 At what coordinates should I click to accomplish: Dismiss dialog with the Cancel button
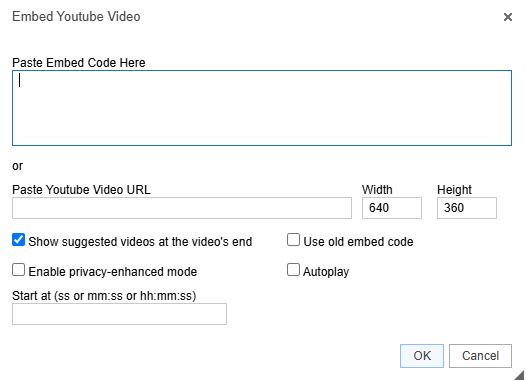(x=480, y=356)
